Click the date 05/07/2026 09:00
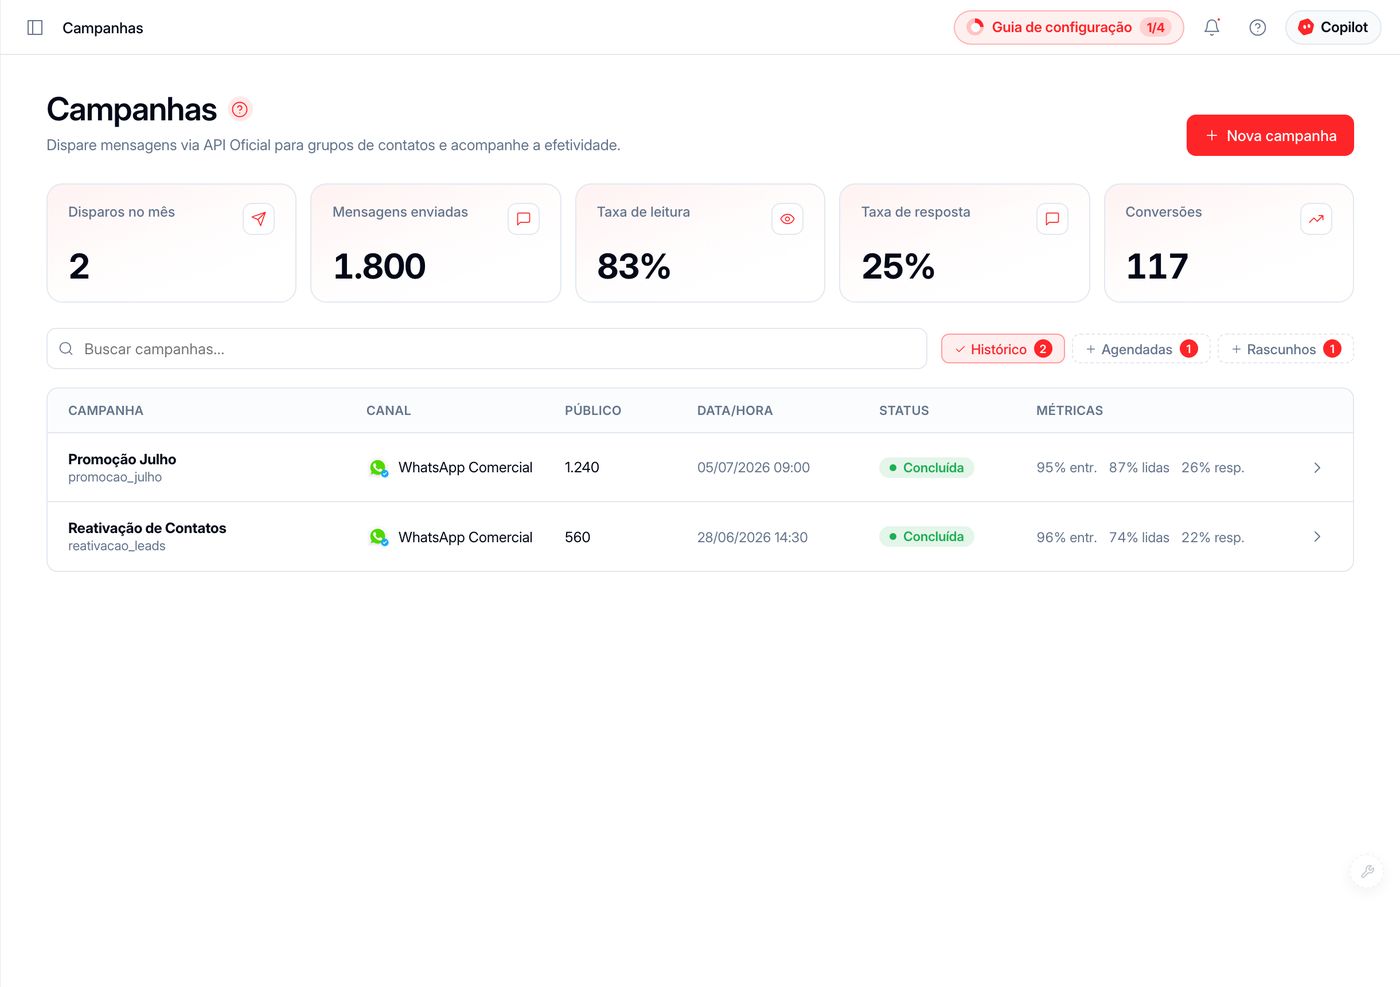The height and width of the screenshot is (987, 1400). coord(754,468)
